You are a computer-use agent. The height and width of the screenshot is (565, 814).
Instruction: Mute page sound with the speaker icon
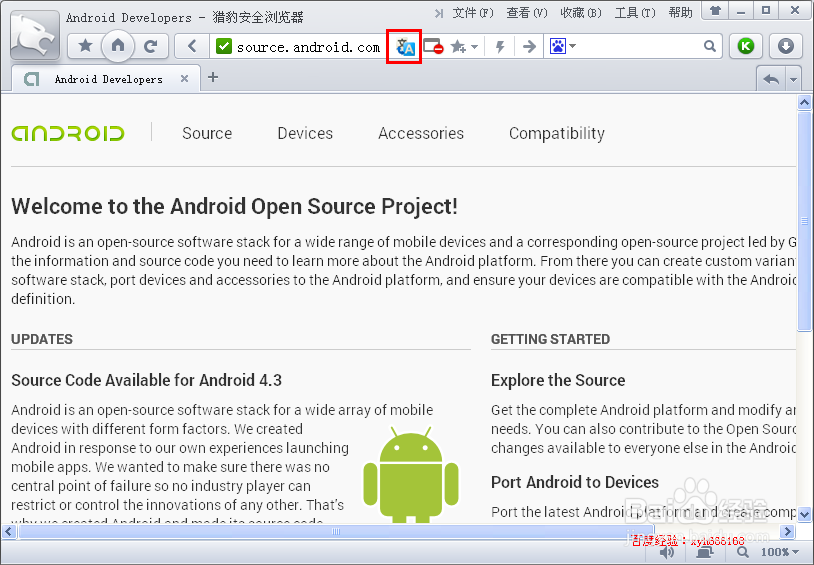point(667,553)
